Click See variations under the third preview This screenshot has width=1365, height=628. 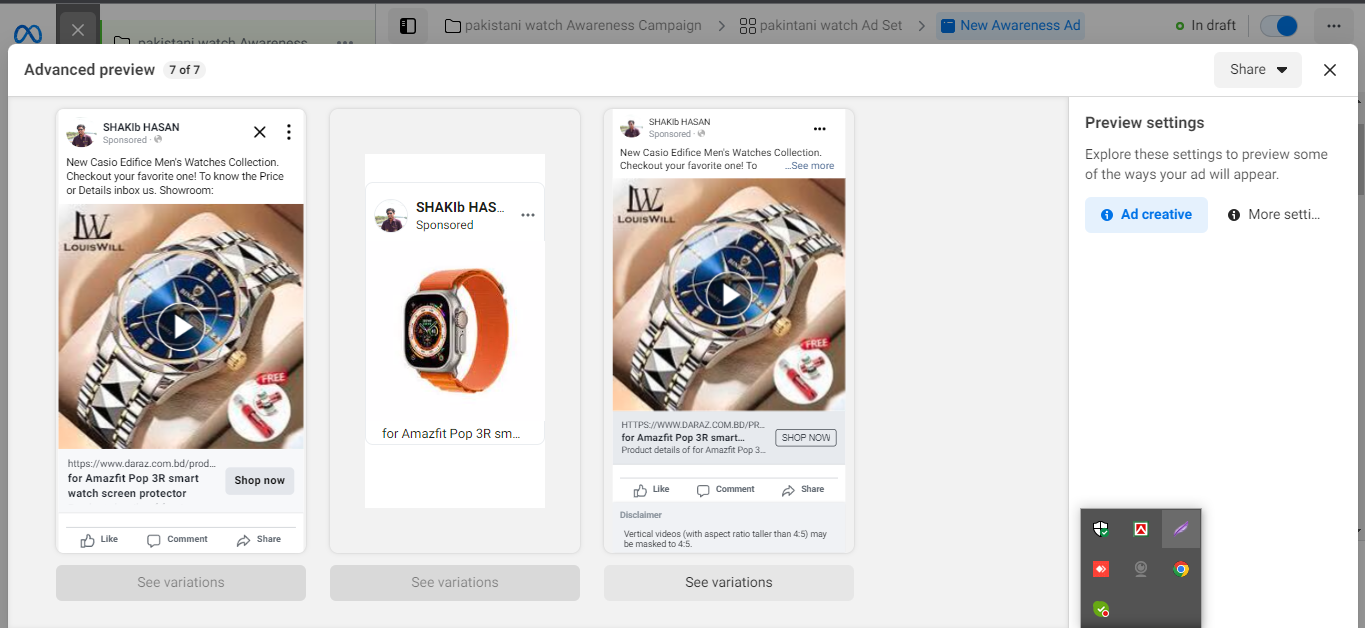tap(729, 583)
